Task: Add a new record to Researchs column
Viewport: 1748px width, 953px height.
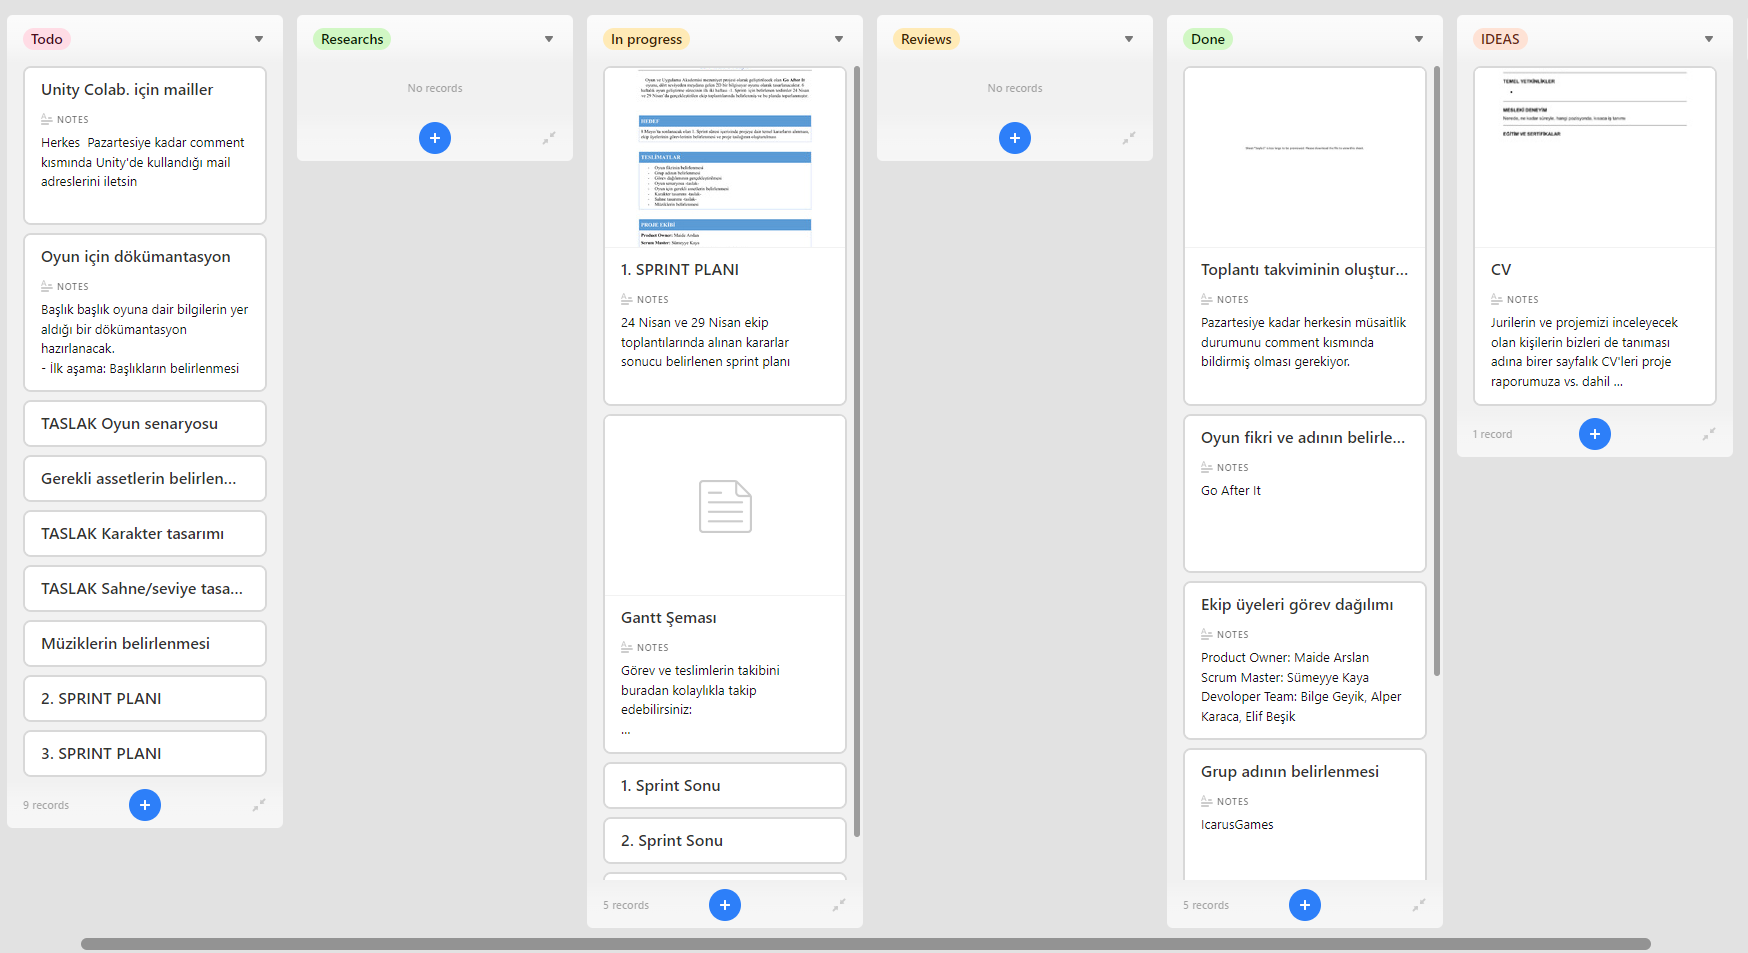Action: coord(435,138)
